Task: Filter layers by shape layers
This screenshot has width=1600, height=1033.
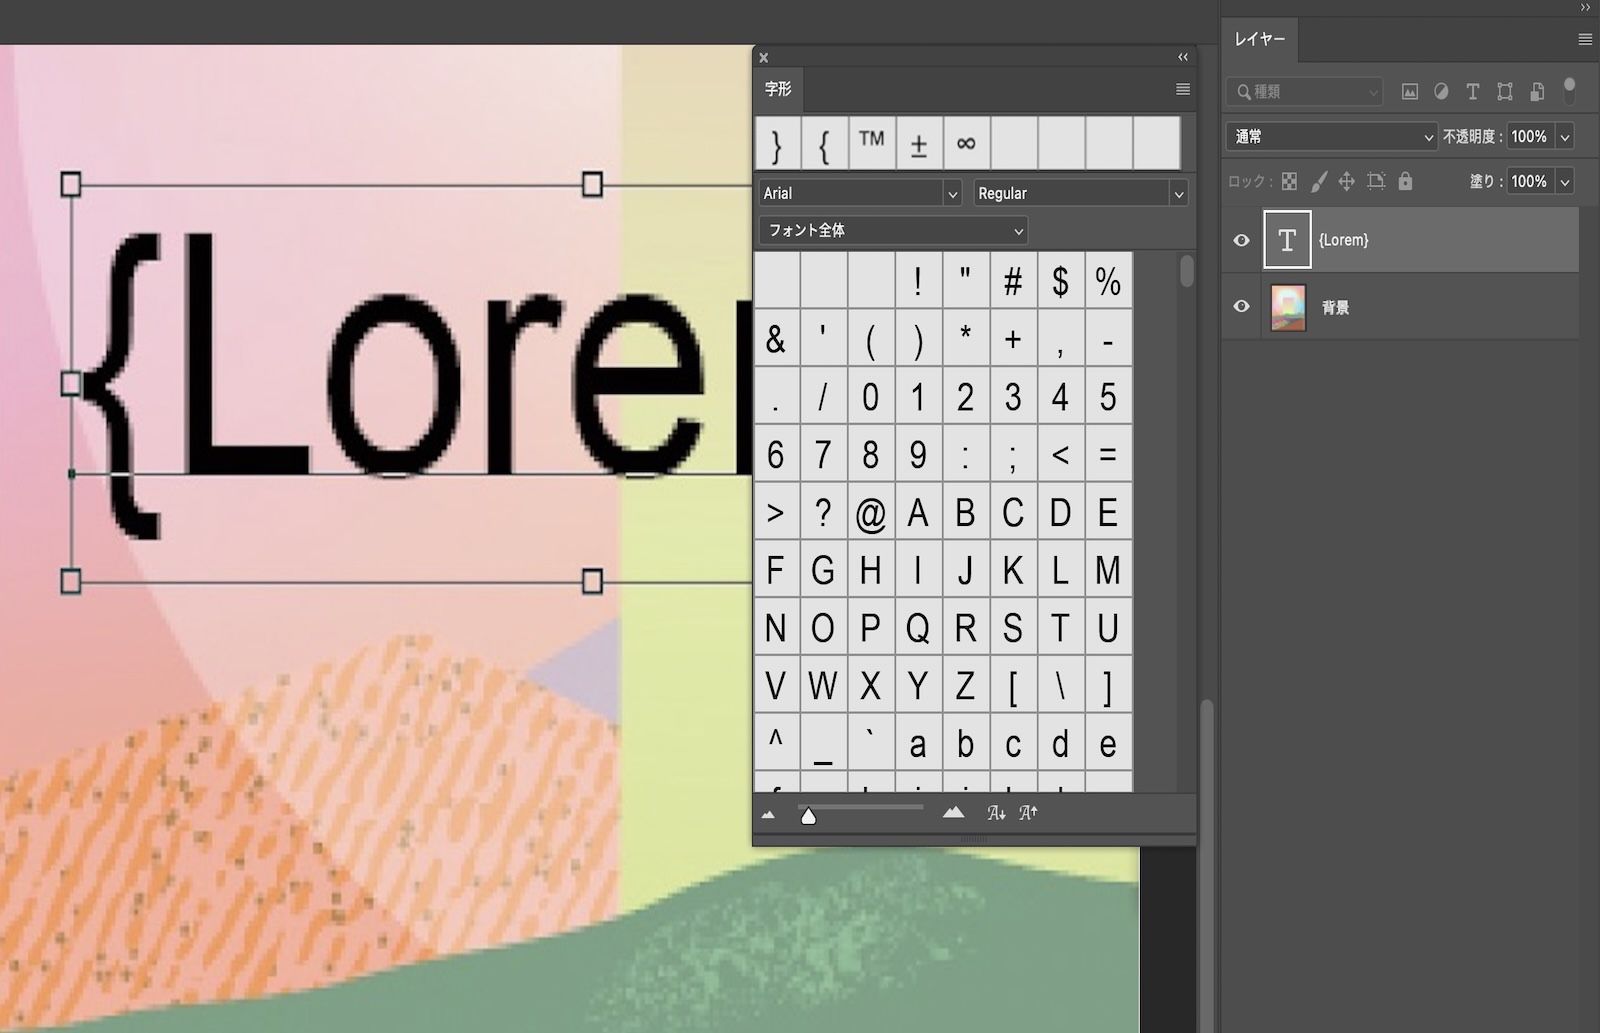Action: pos(1504,91)
